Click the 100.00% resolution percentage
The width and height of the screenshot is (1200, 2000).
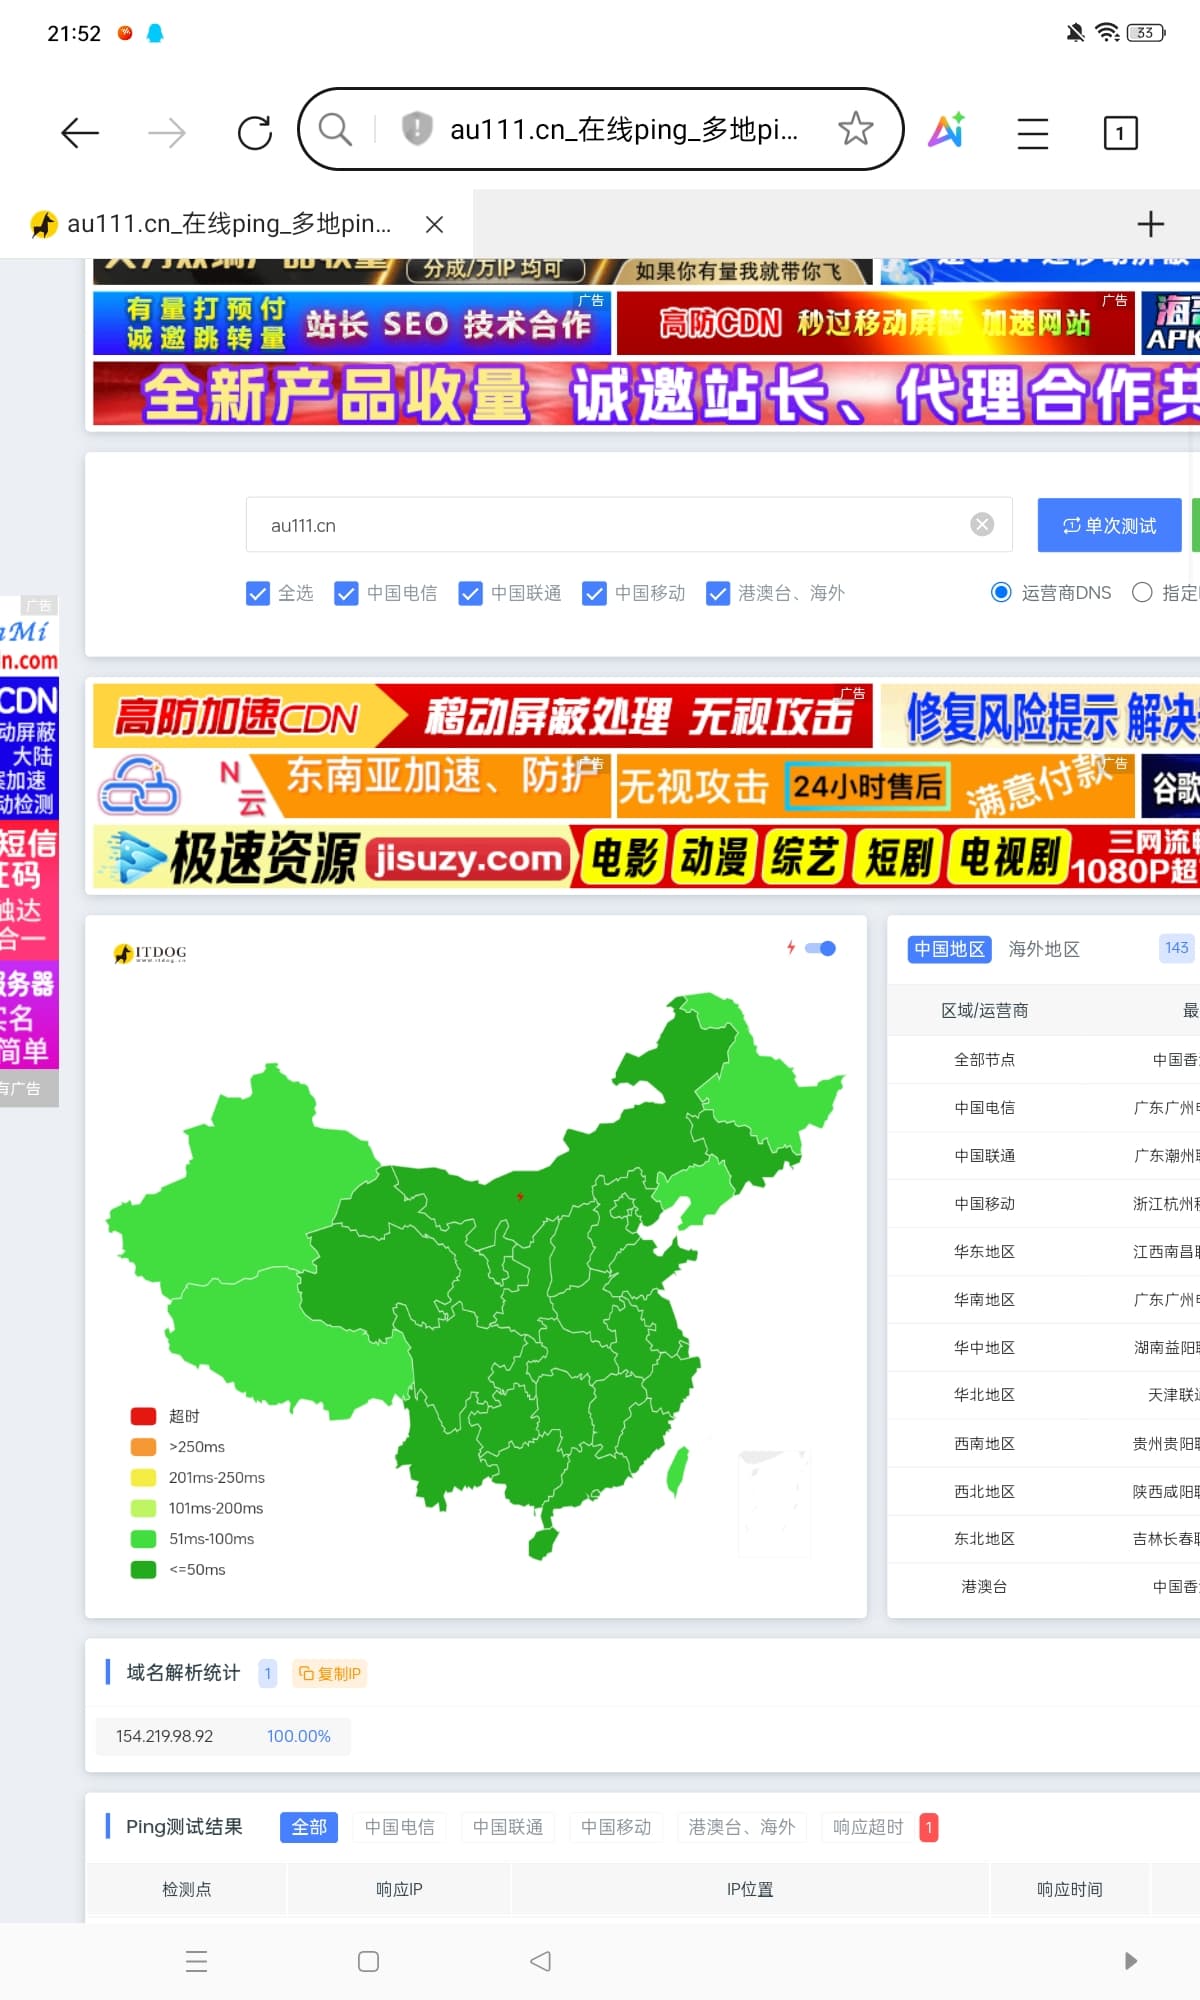pos(299,1736)
